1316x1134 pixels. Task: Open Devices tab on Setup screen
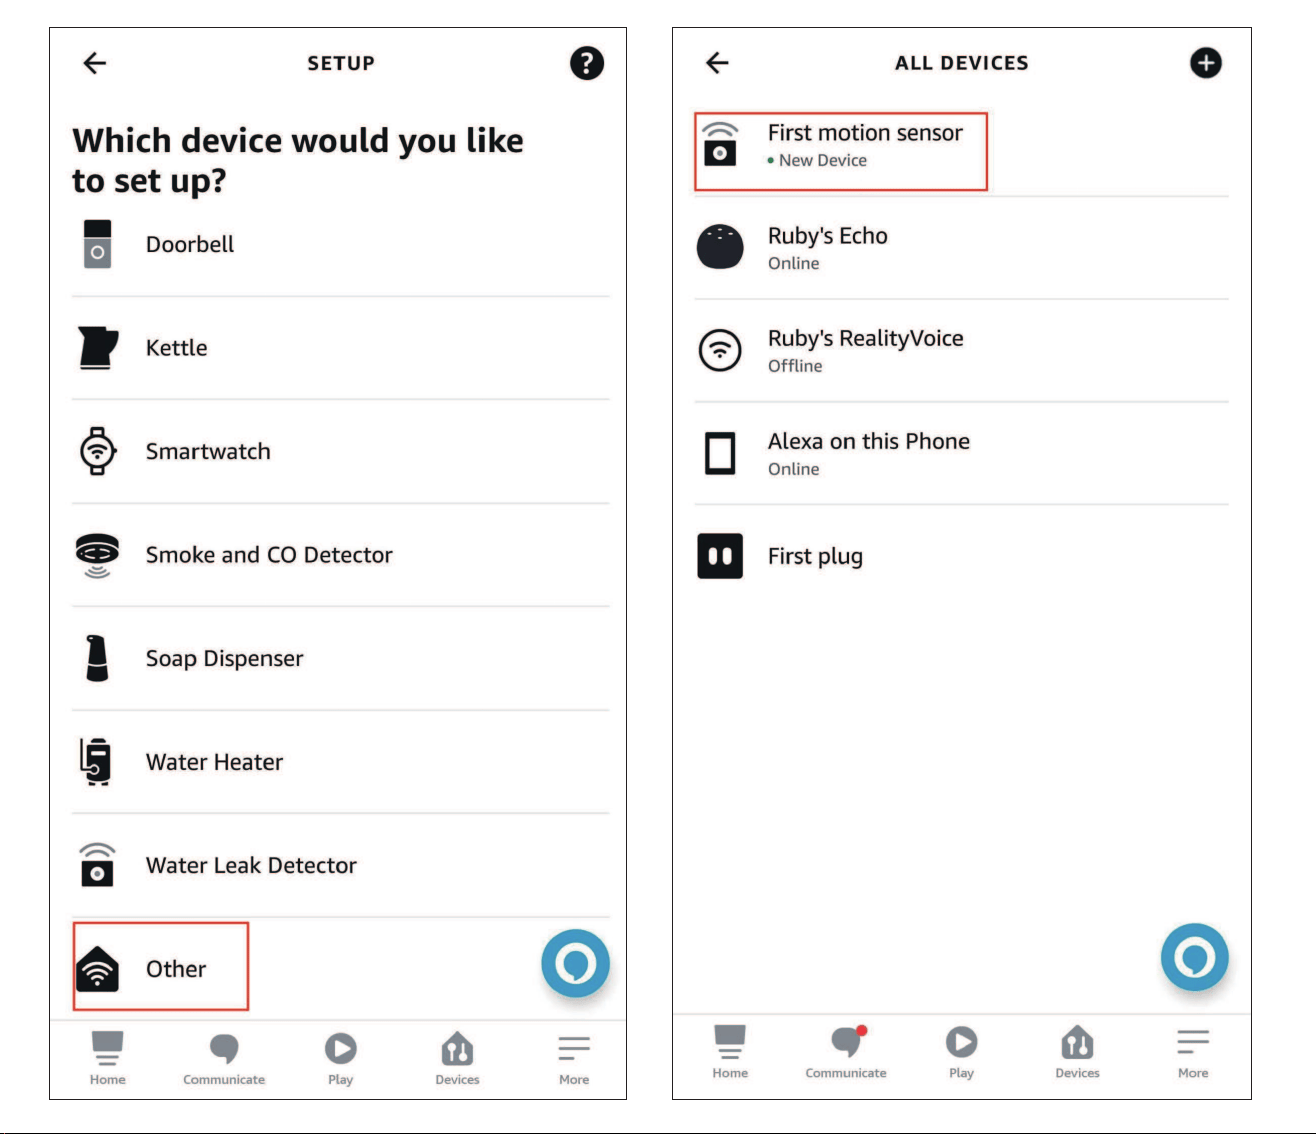click(457, 1058)
